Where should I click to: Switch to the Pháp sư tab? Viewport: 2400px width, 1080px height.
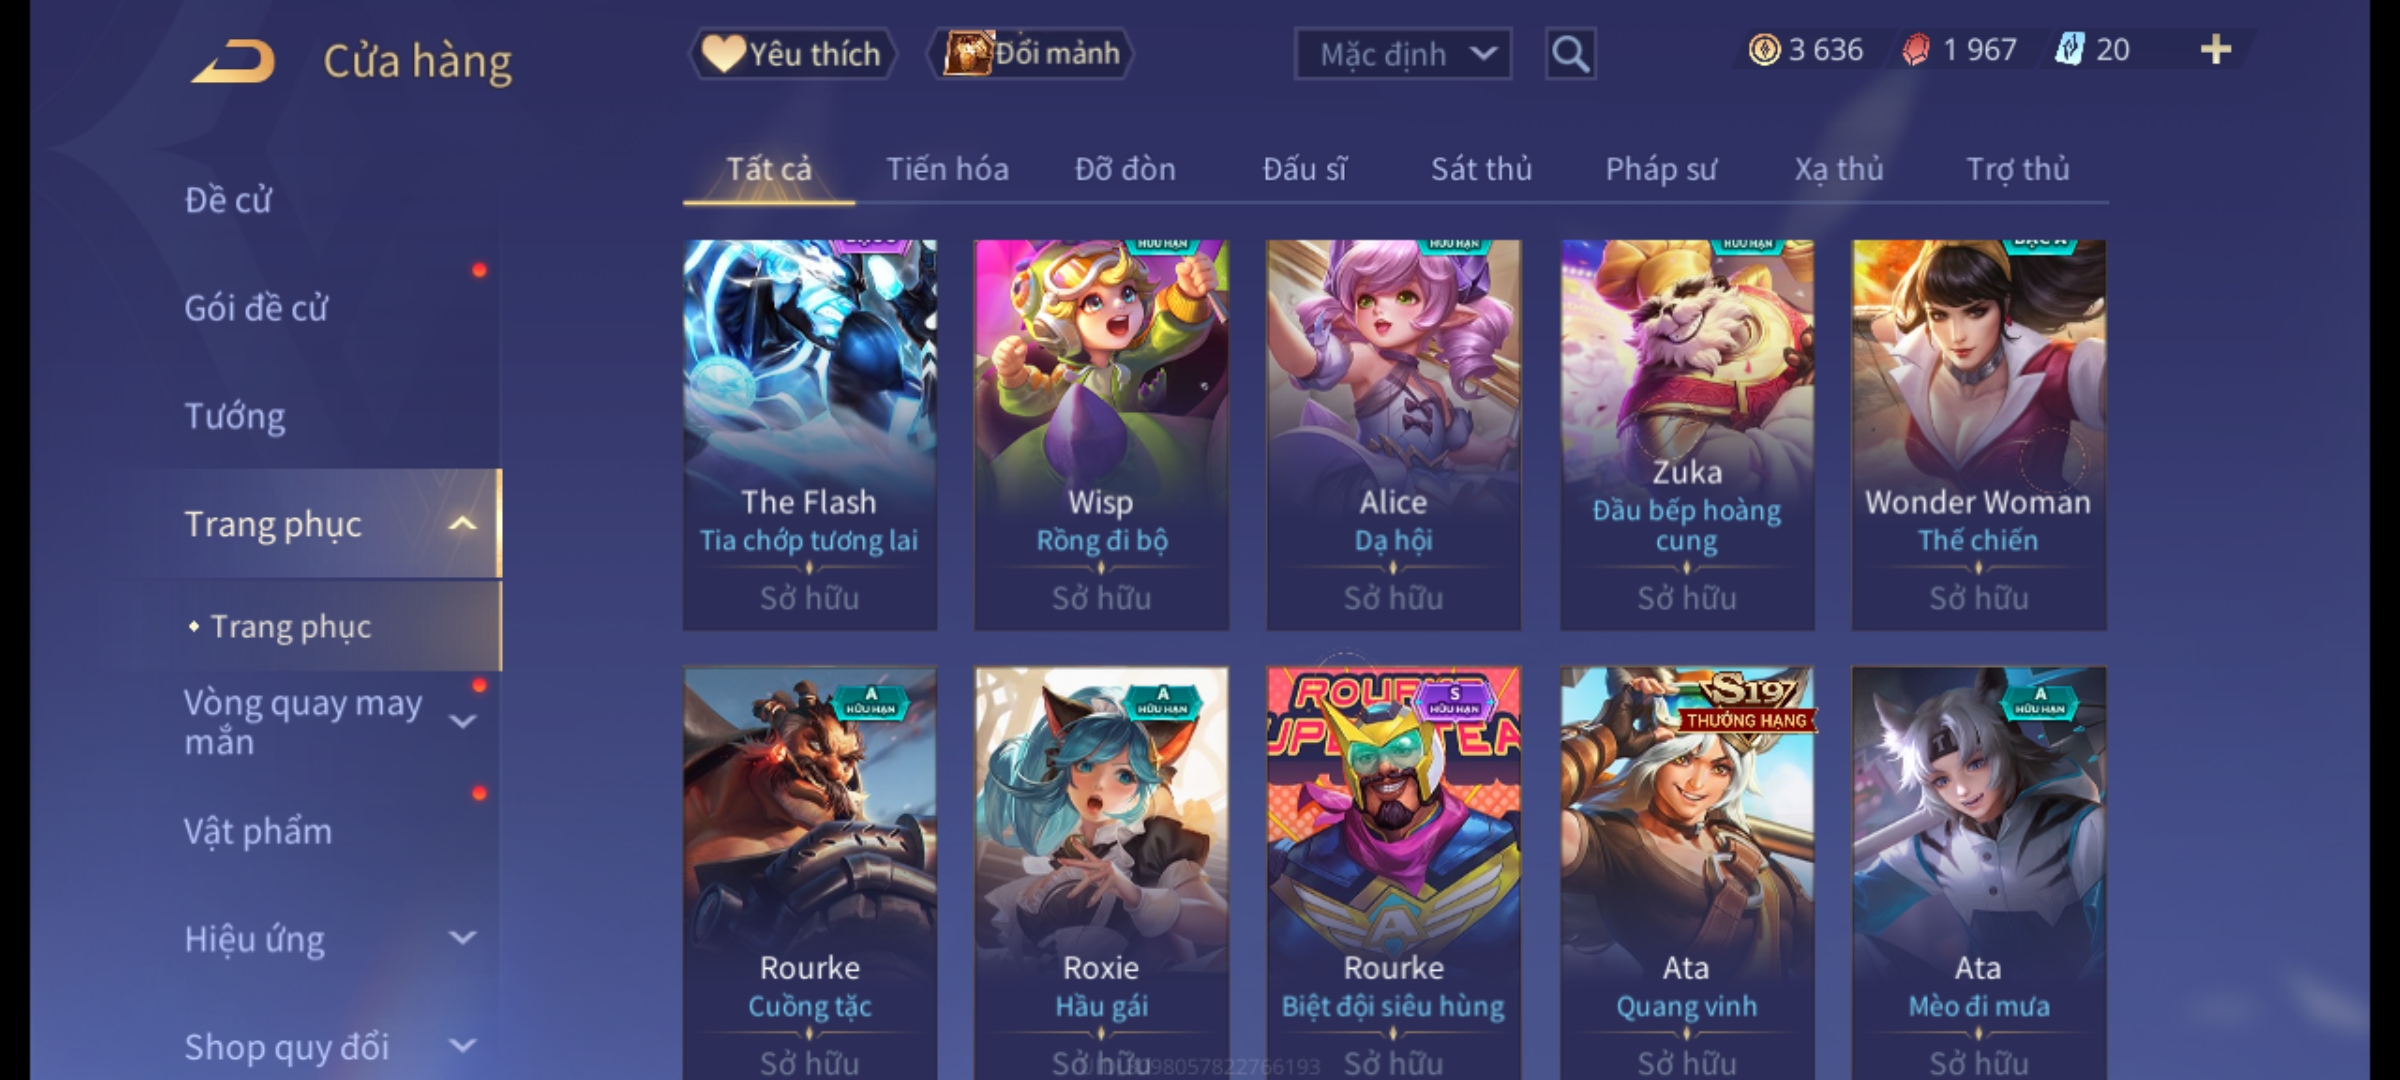(1660, 169)
